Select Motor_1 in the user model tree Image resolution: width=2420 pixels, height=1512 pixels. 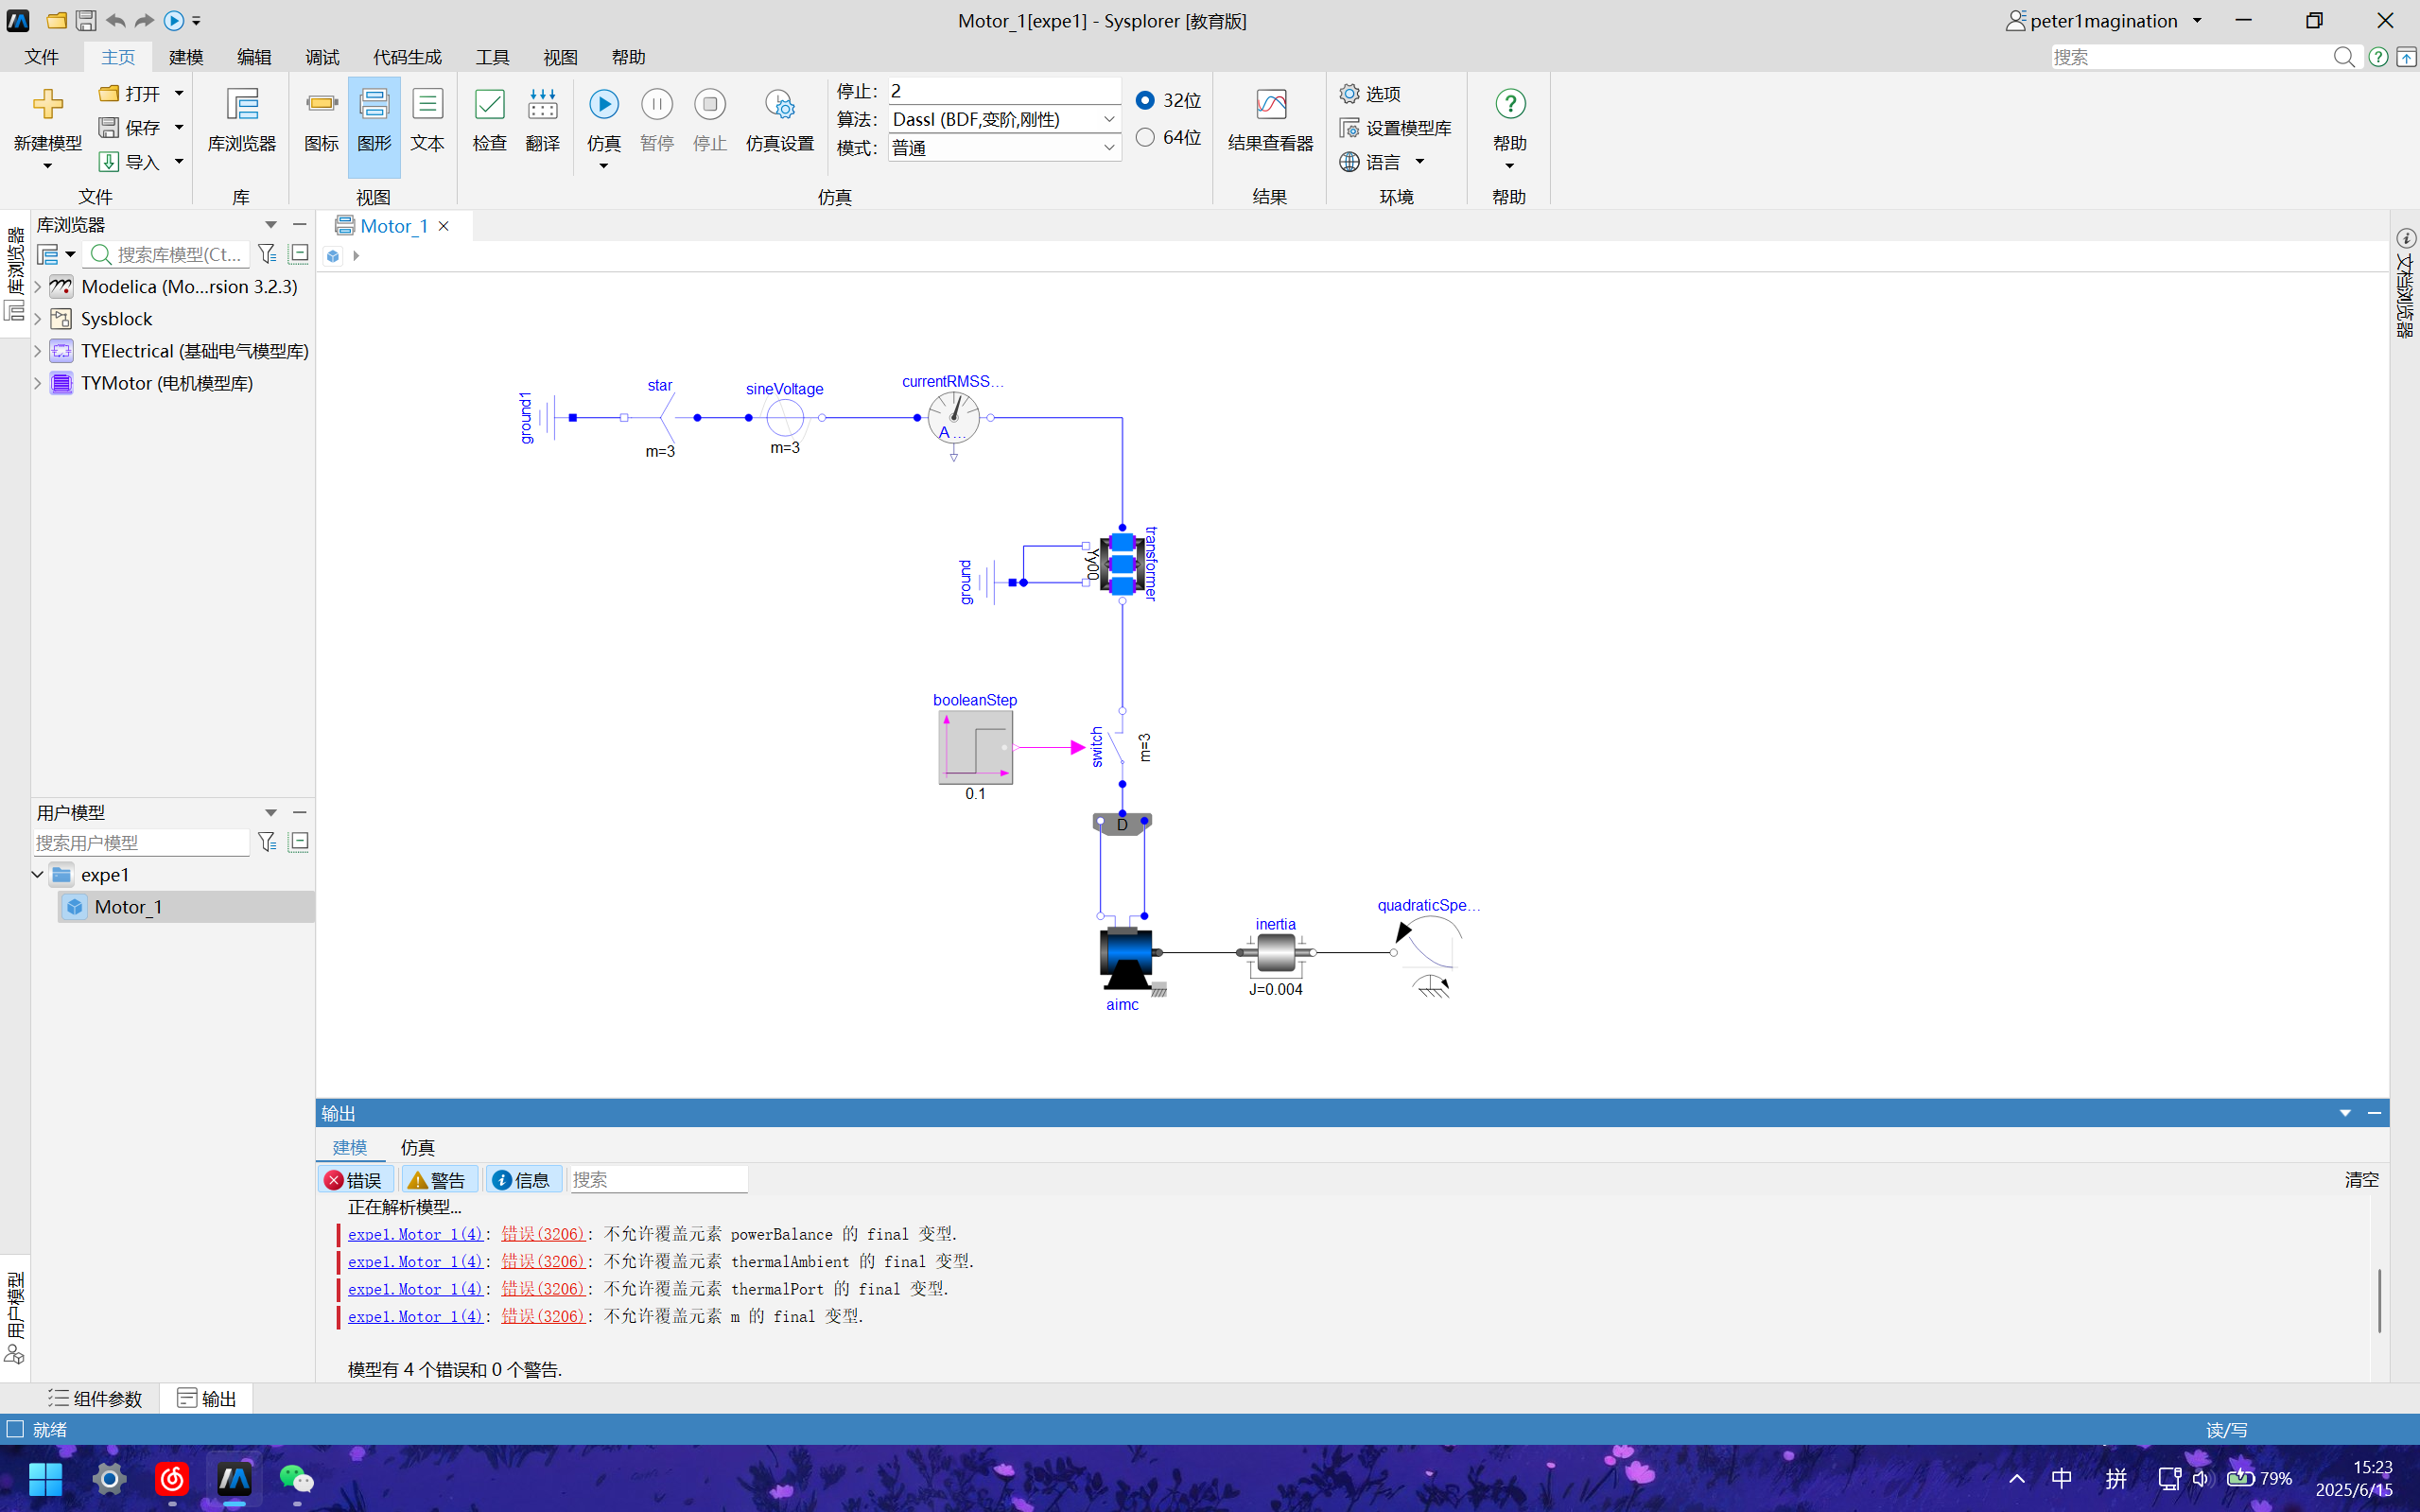[x=128, y=907]
